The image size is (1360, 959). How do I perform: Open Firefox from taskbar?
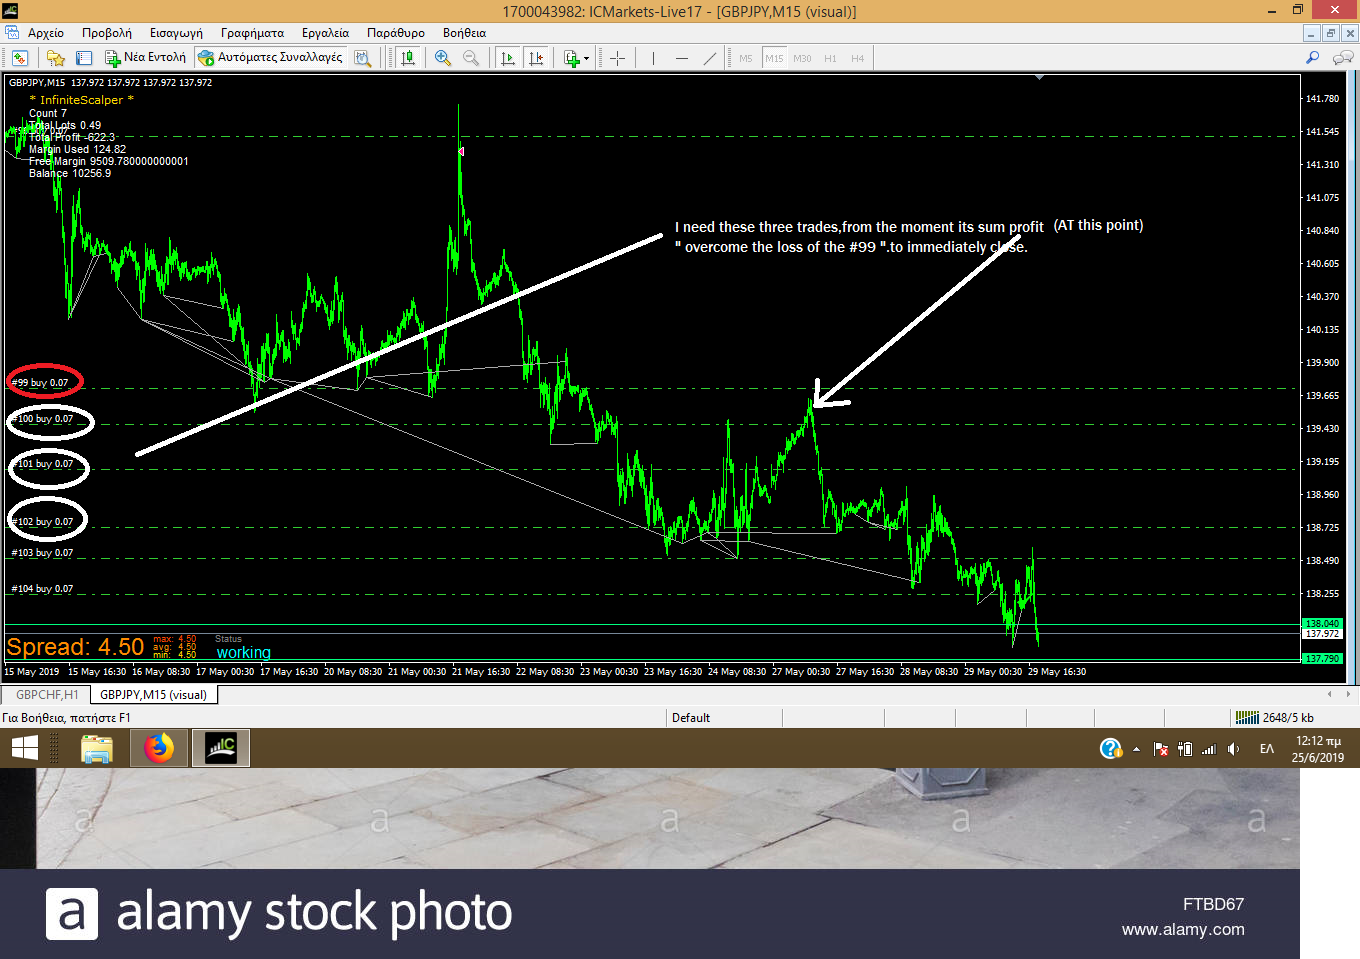[x=159, y=748]
